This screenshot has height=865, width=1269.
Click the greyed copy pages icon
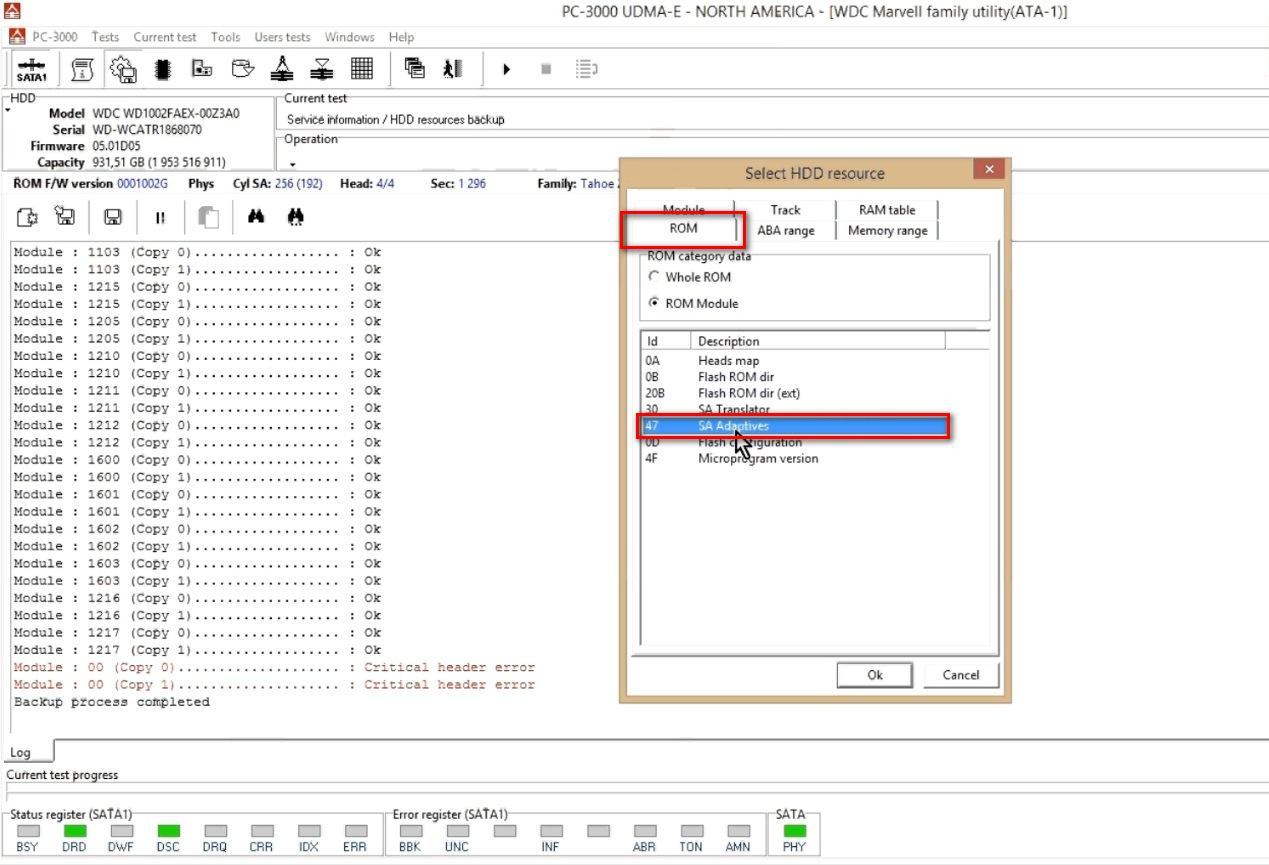(208, 217)
